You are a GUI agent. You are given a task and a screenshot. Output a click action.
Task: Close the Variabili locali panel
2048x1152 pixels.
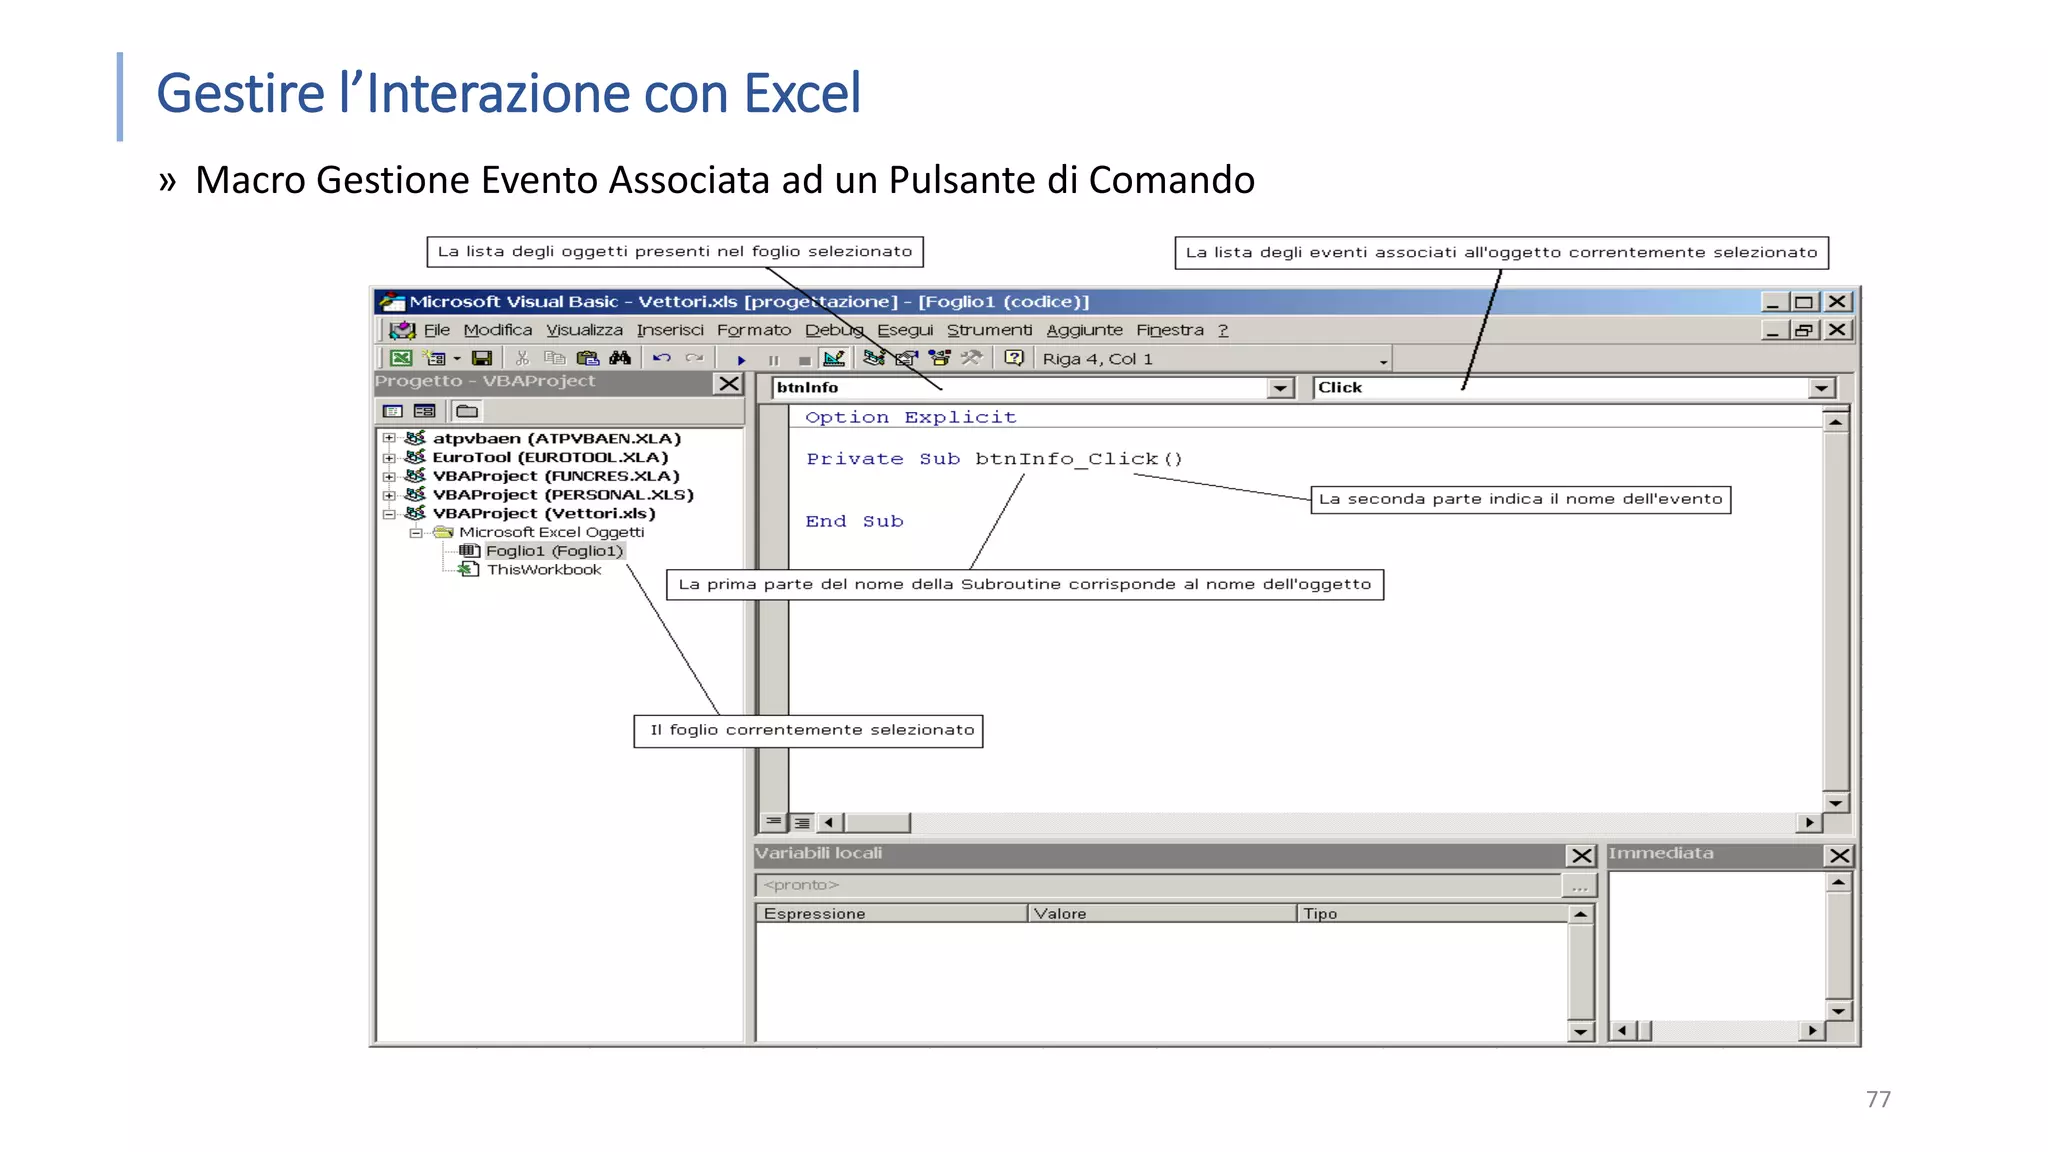(1581, 856)
